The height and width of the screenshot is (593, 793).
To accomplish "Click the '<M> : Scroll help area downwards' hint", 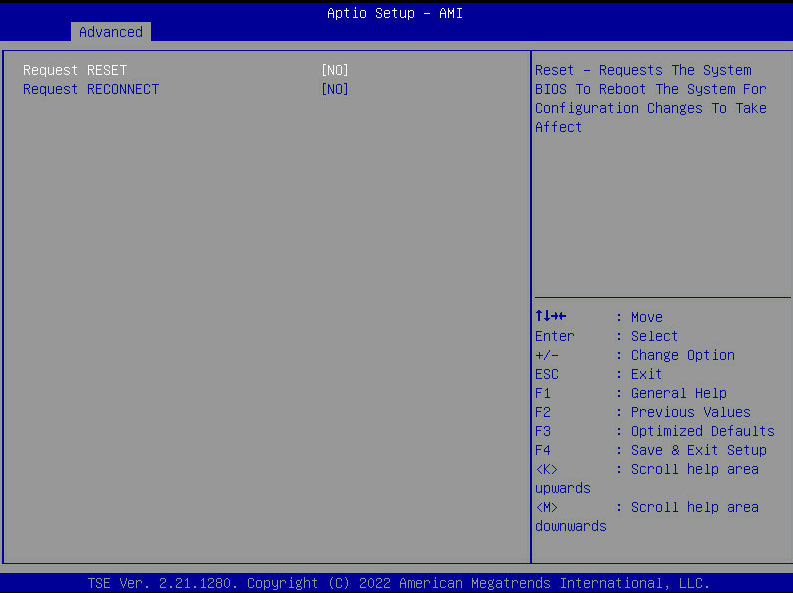I will tap(647, 516).
